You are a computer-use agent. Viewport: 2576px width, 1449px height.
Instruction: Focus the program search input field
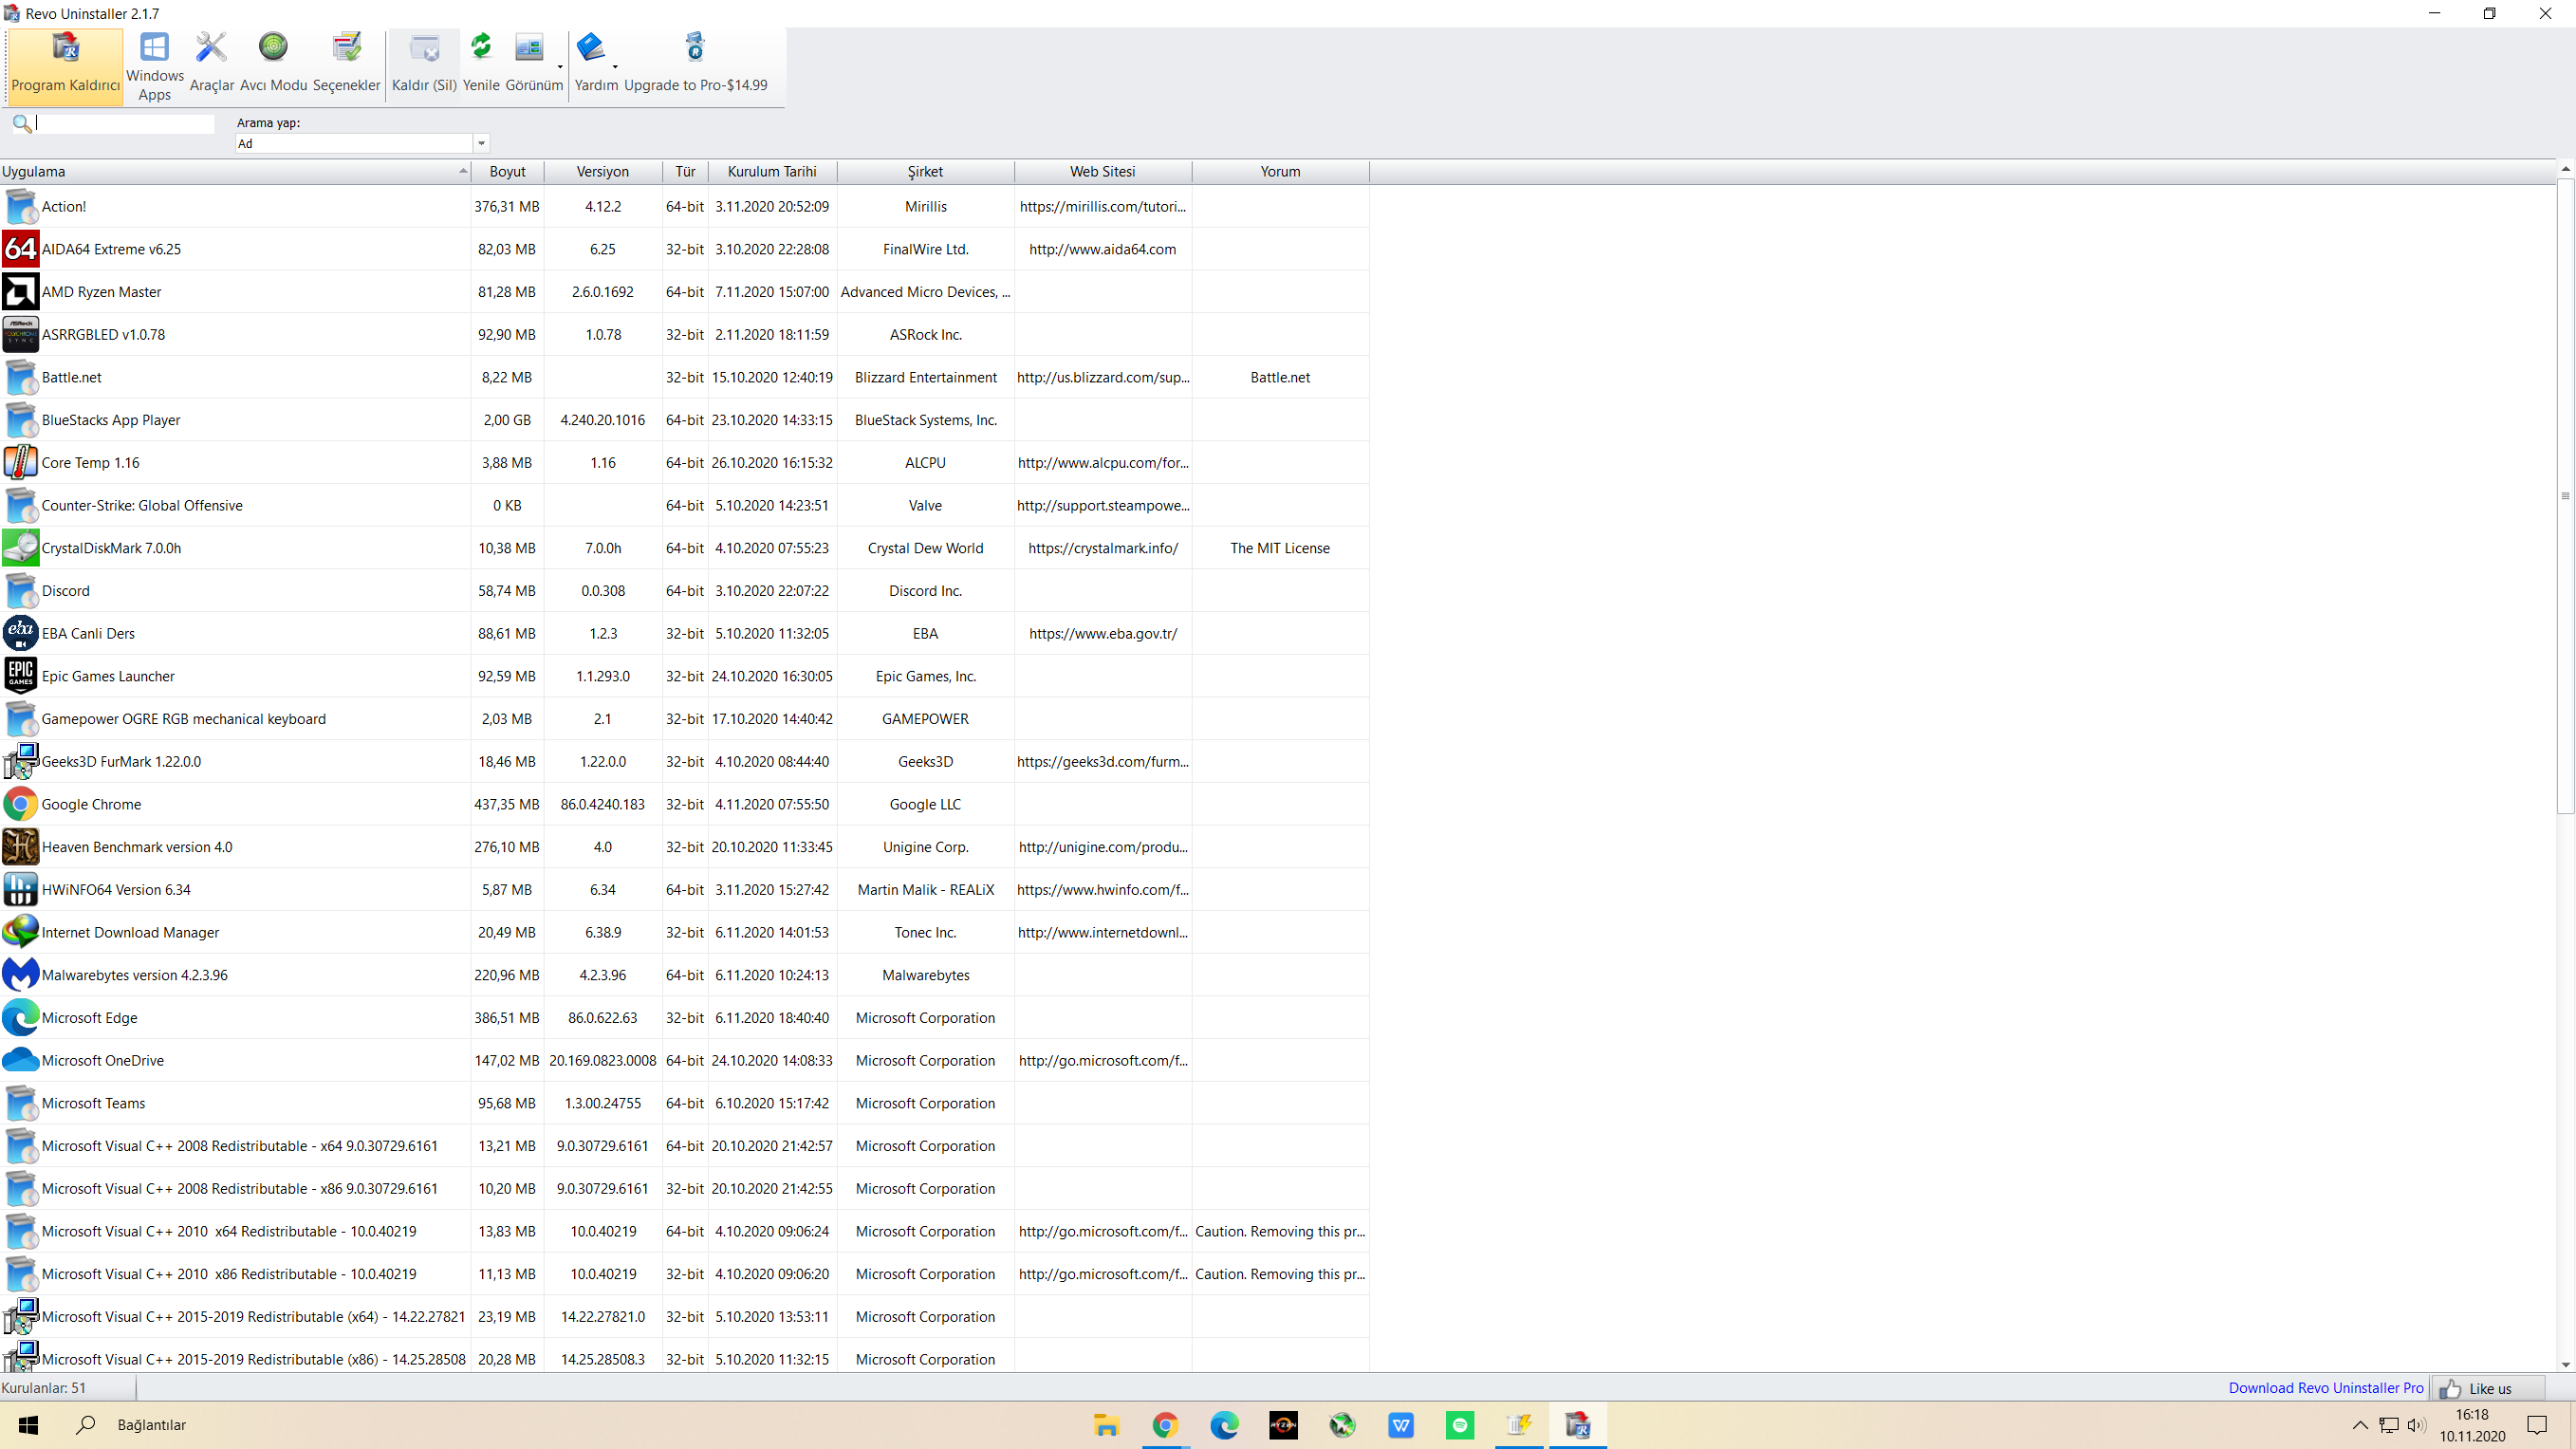coord(124,123)
